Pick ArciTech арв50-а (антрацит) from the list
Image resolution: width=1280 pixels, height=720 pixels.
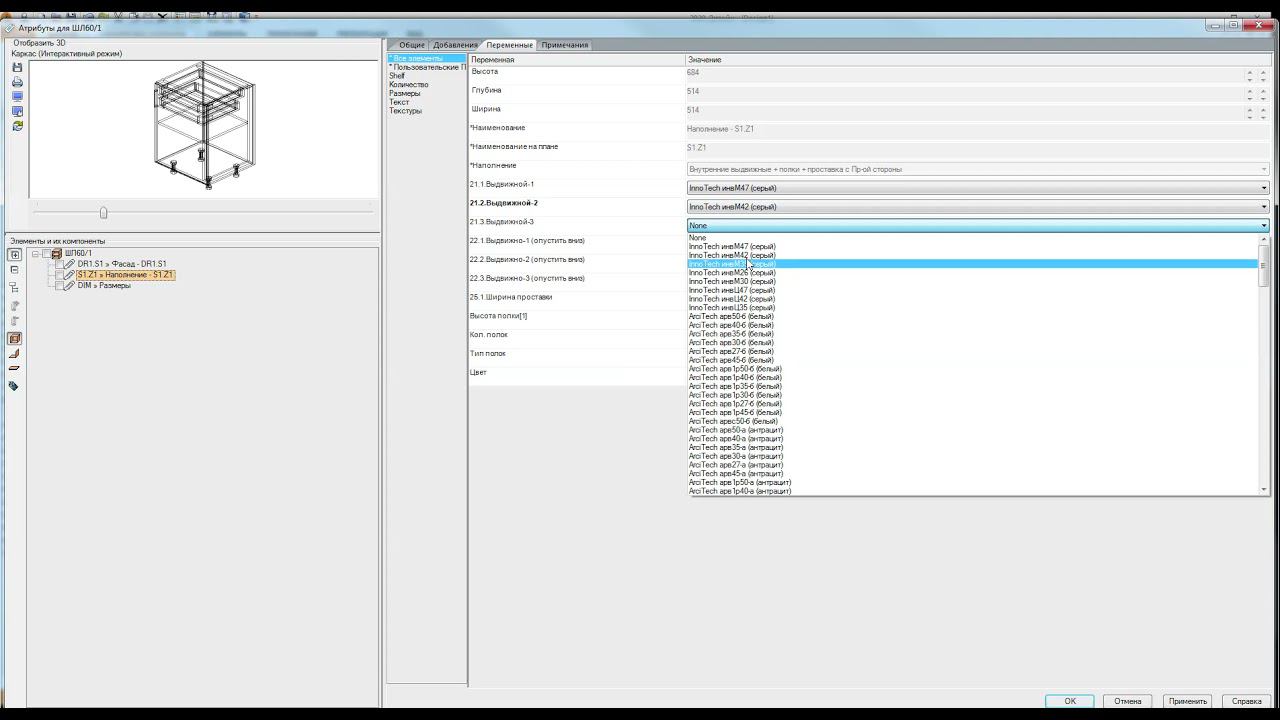pos(972,430)
